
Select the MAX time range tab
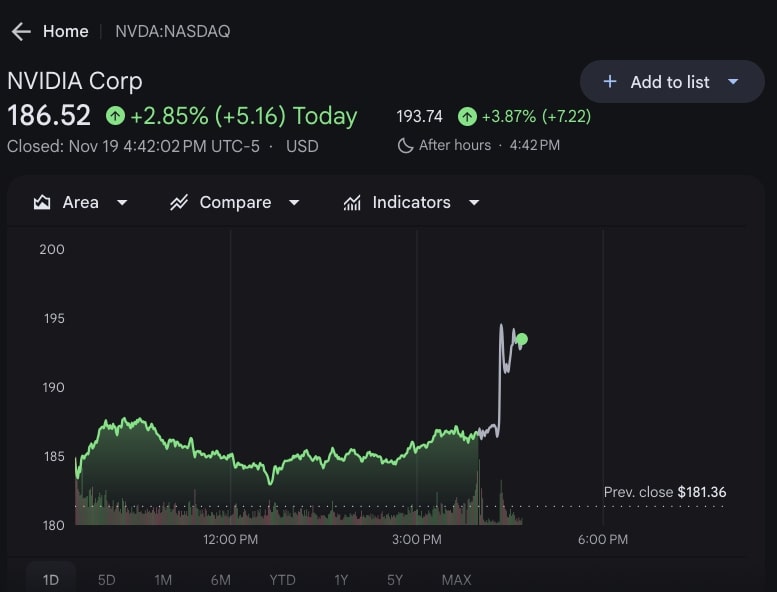coord(456,580)
